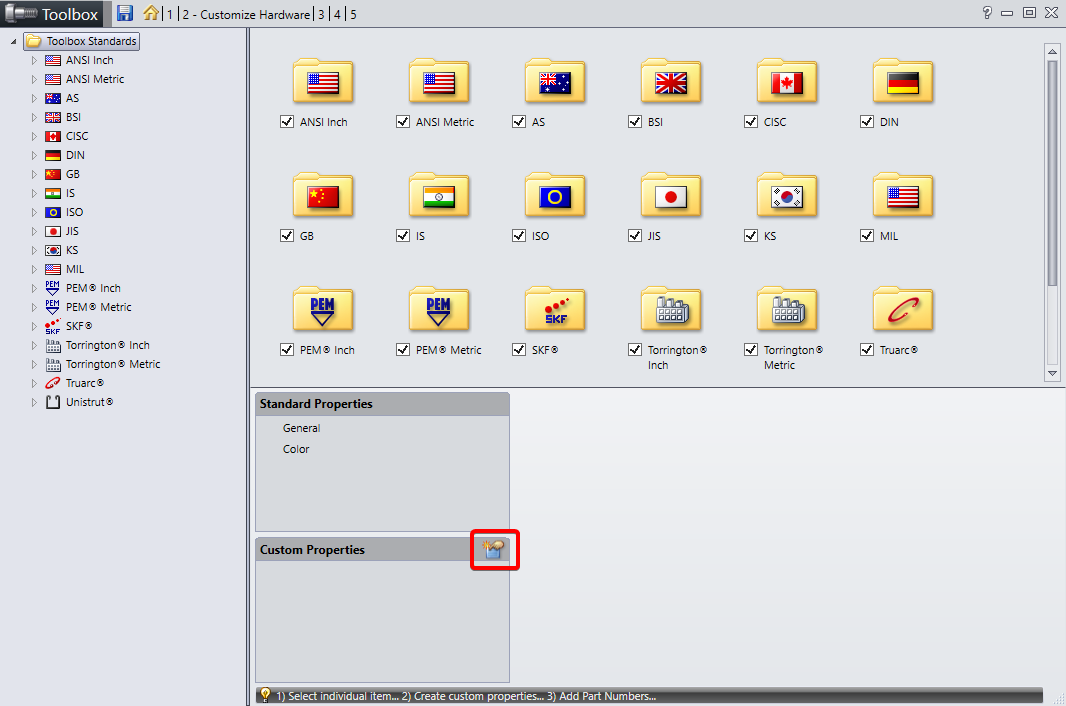Expand the ISO tree node arrow
The image size is (1066, 706).
[34, 213]
